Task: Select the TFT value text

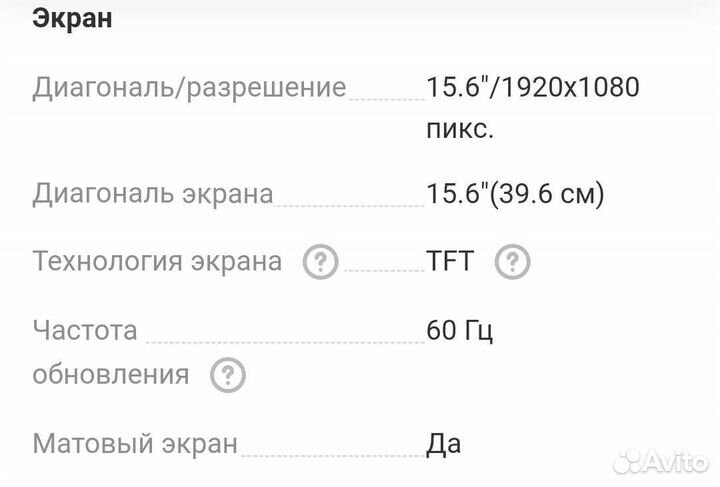Action: click(x=450, y=262)
